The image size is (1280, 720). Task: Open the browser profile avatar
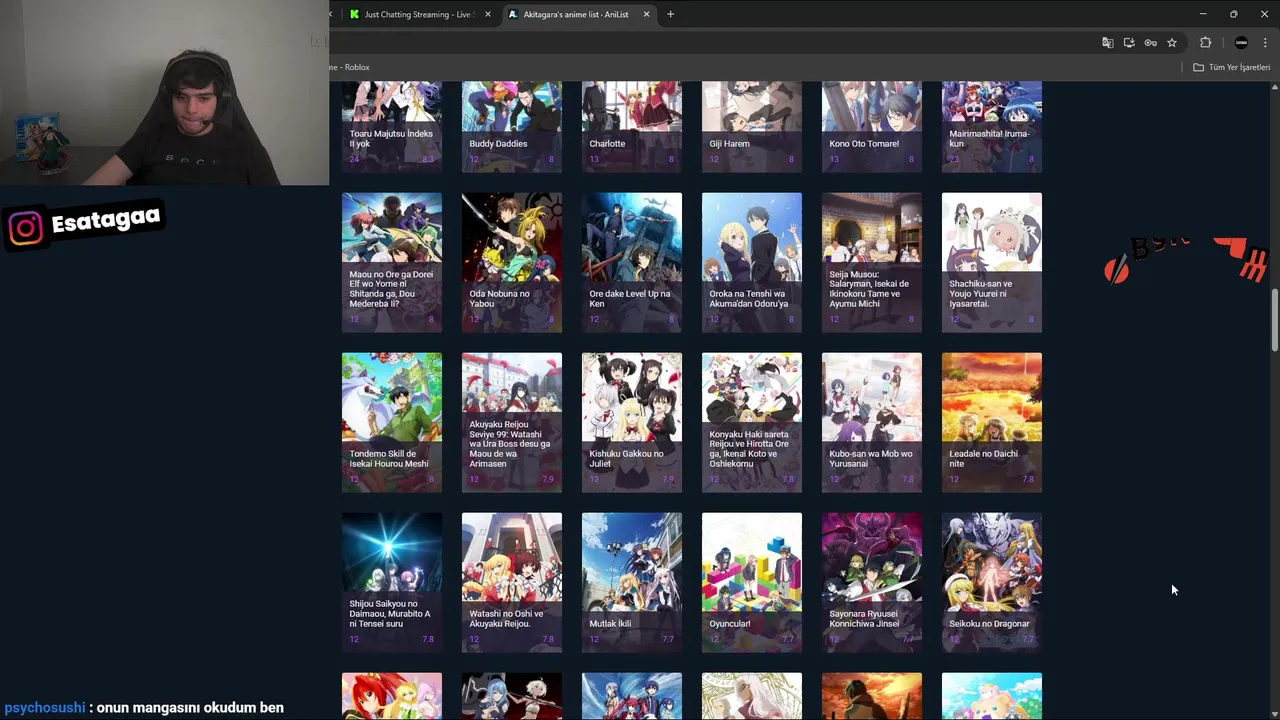point(1241,42)
